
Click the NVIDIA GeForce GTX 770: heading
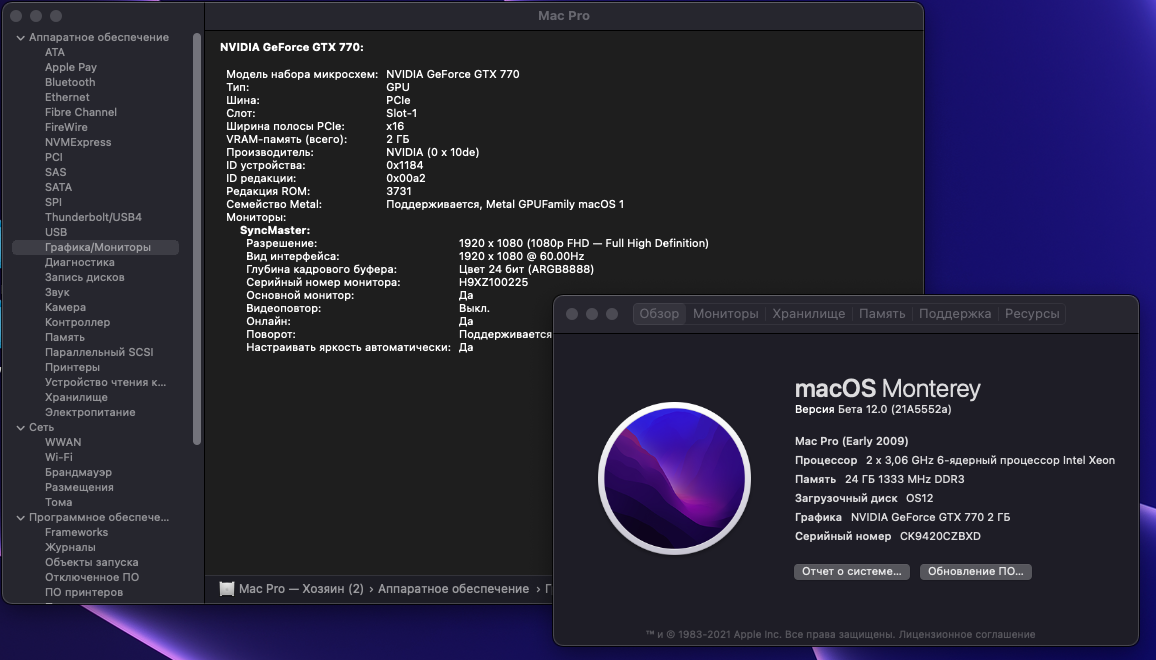click(x=292, y=47)
